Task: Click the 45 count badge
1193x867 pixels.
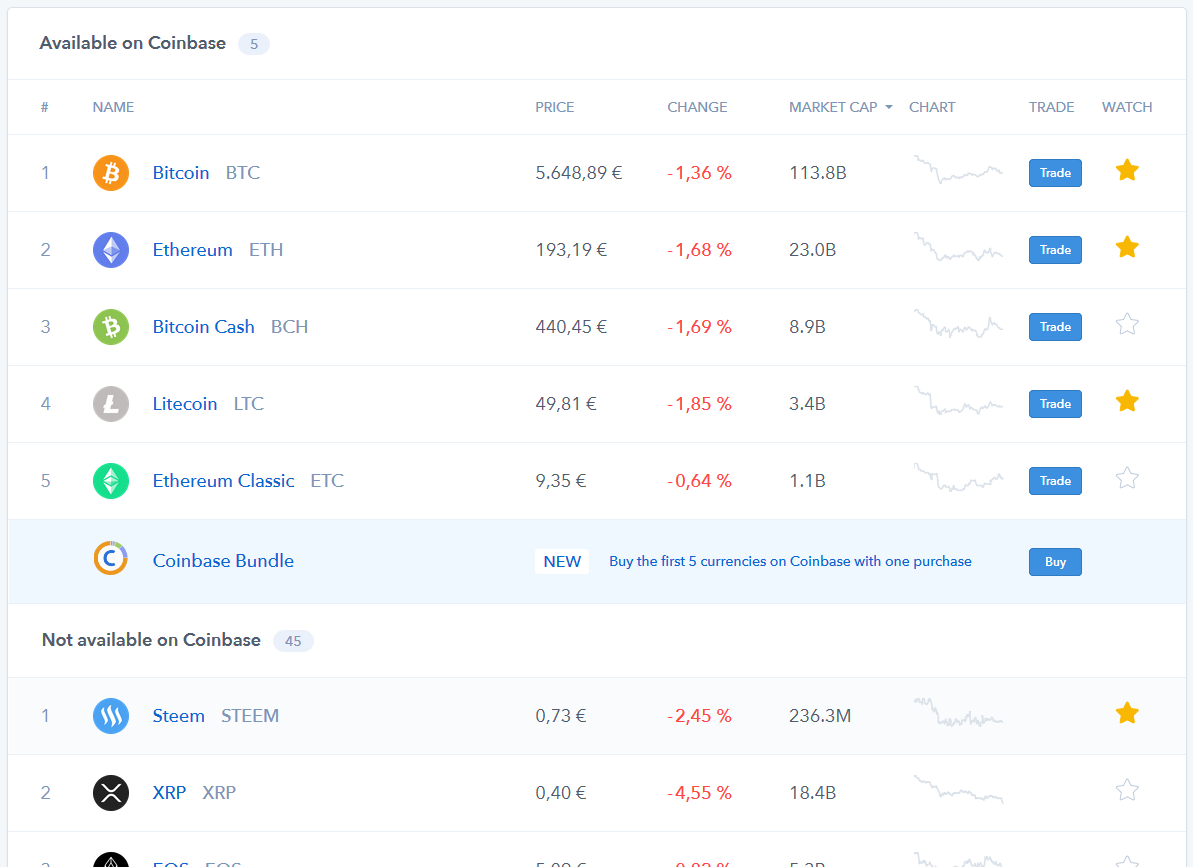Action: tap(293, 641)
